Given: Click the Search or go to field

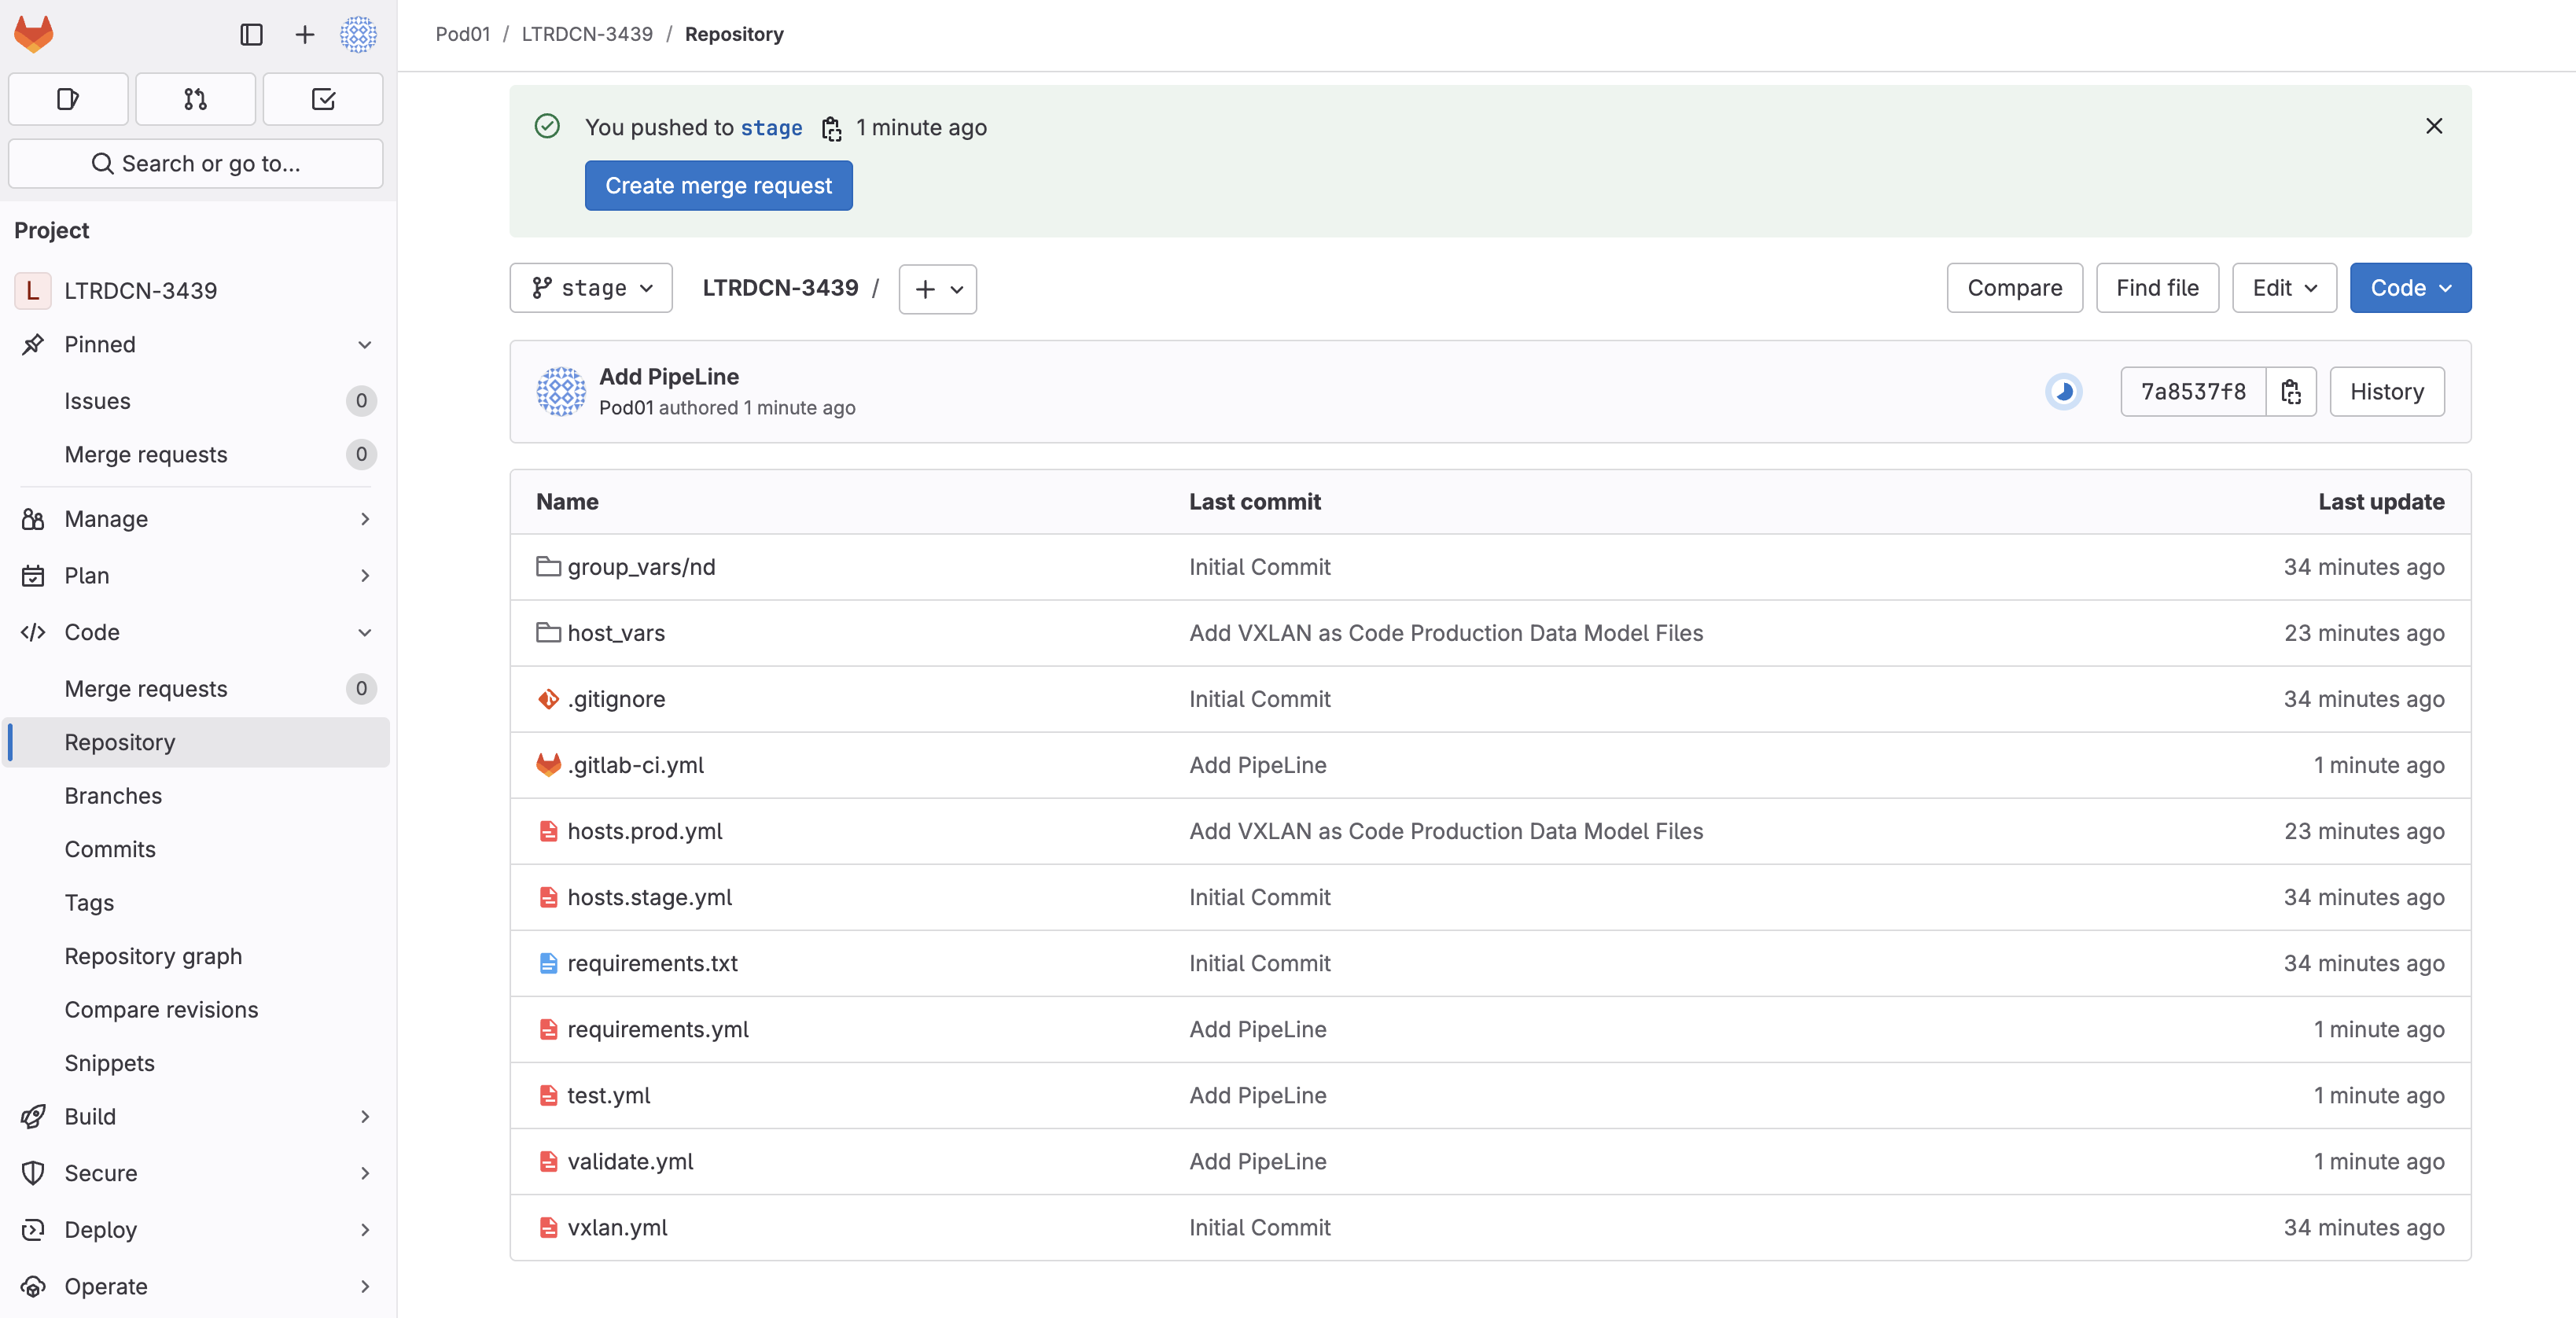Looking at the screenshot, I should coord(196,163).
